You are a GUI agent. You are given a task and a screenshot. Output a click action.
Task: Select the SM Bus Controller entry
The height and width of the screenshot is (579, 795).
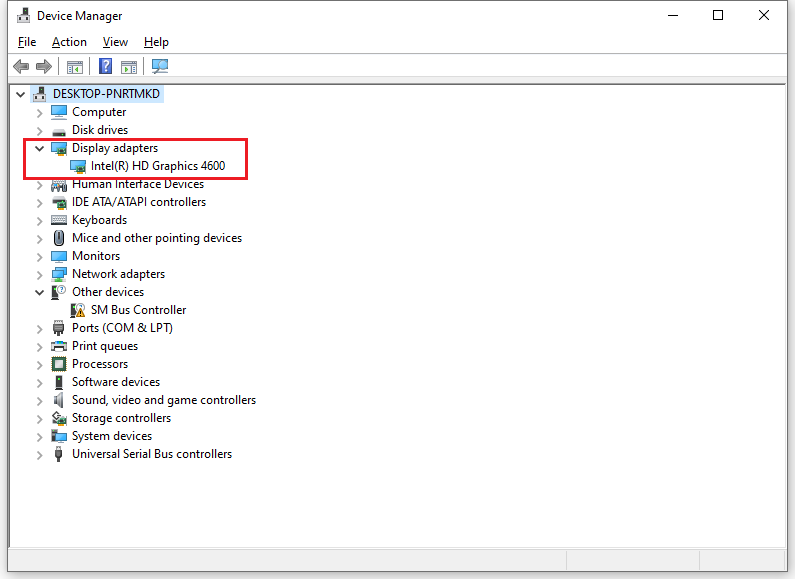tap(138, 310)
